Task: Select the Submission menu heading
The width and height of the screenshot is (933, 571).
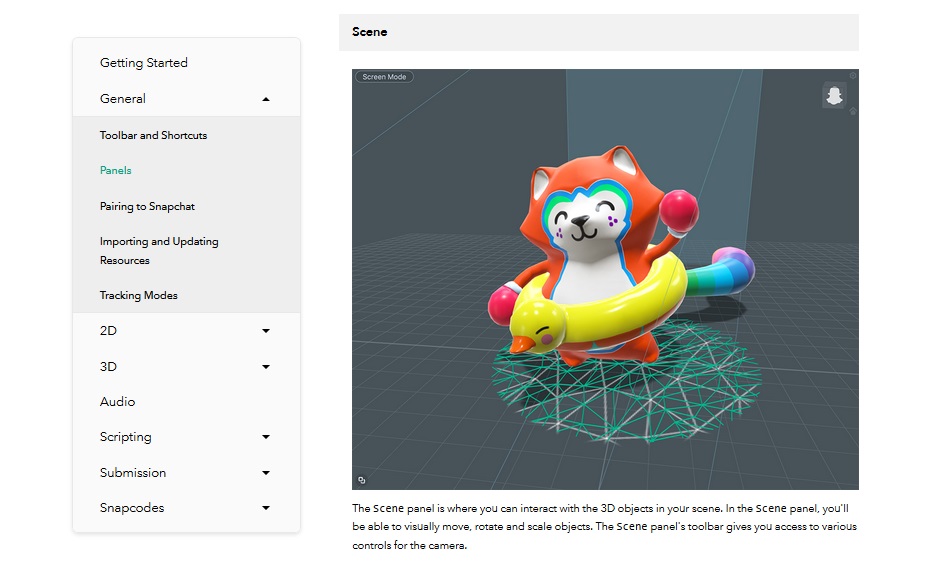Action: tap(133, 473)
